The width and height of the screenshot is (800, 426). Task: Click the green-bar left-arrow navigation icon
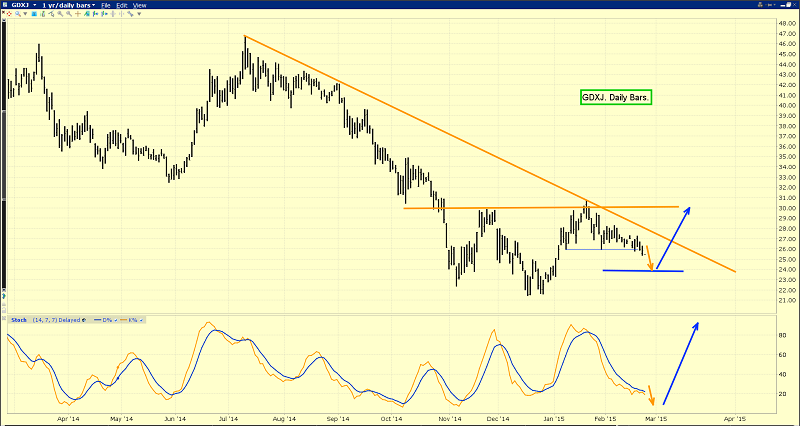click(x=95, y=14)
